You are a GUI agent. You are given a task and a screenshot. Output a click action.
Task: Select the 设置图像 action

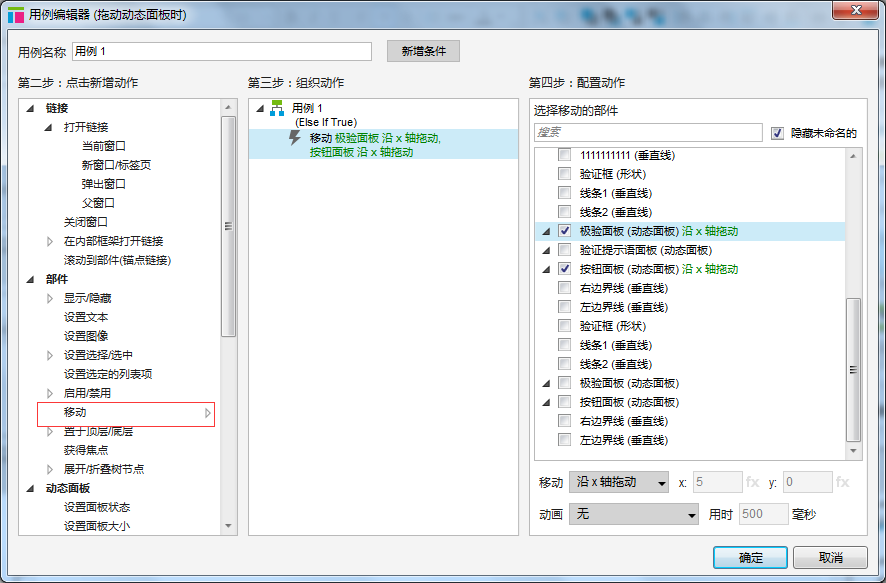click(85, 336)
